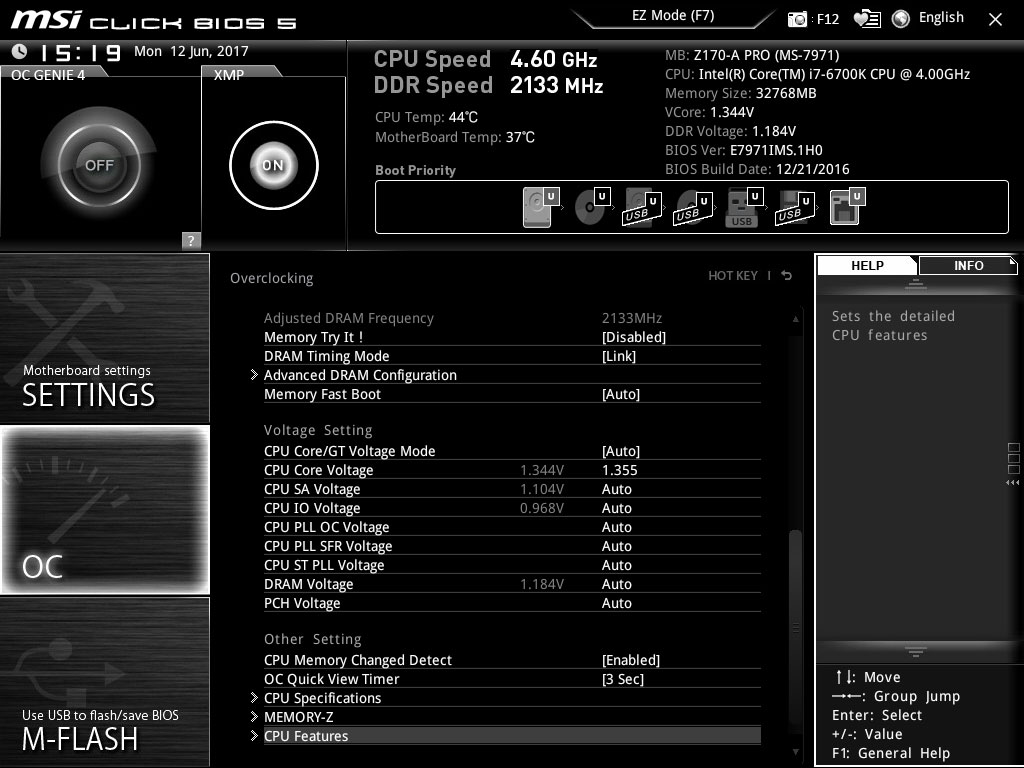
Task: Select the CPU IO Voltage row
Action: pyautogui.click(x=512, y=508)
